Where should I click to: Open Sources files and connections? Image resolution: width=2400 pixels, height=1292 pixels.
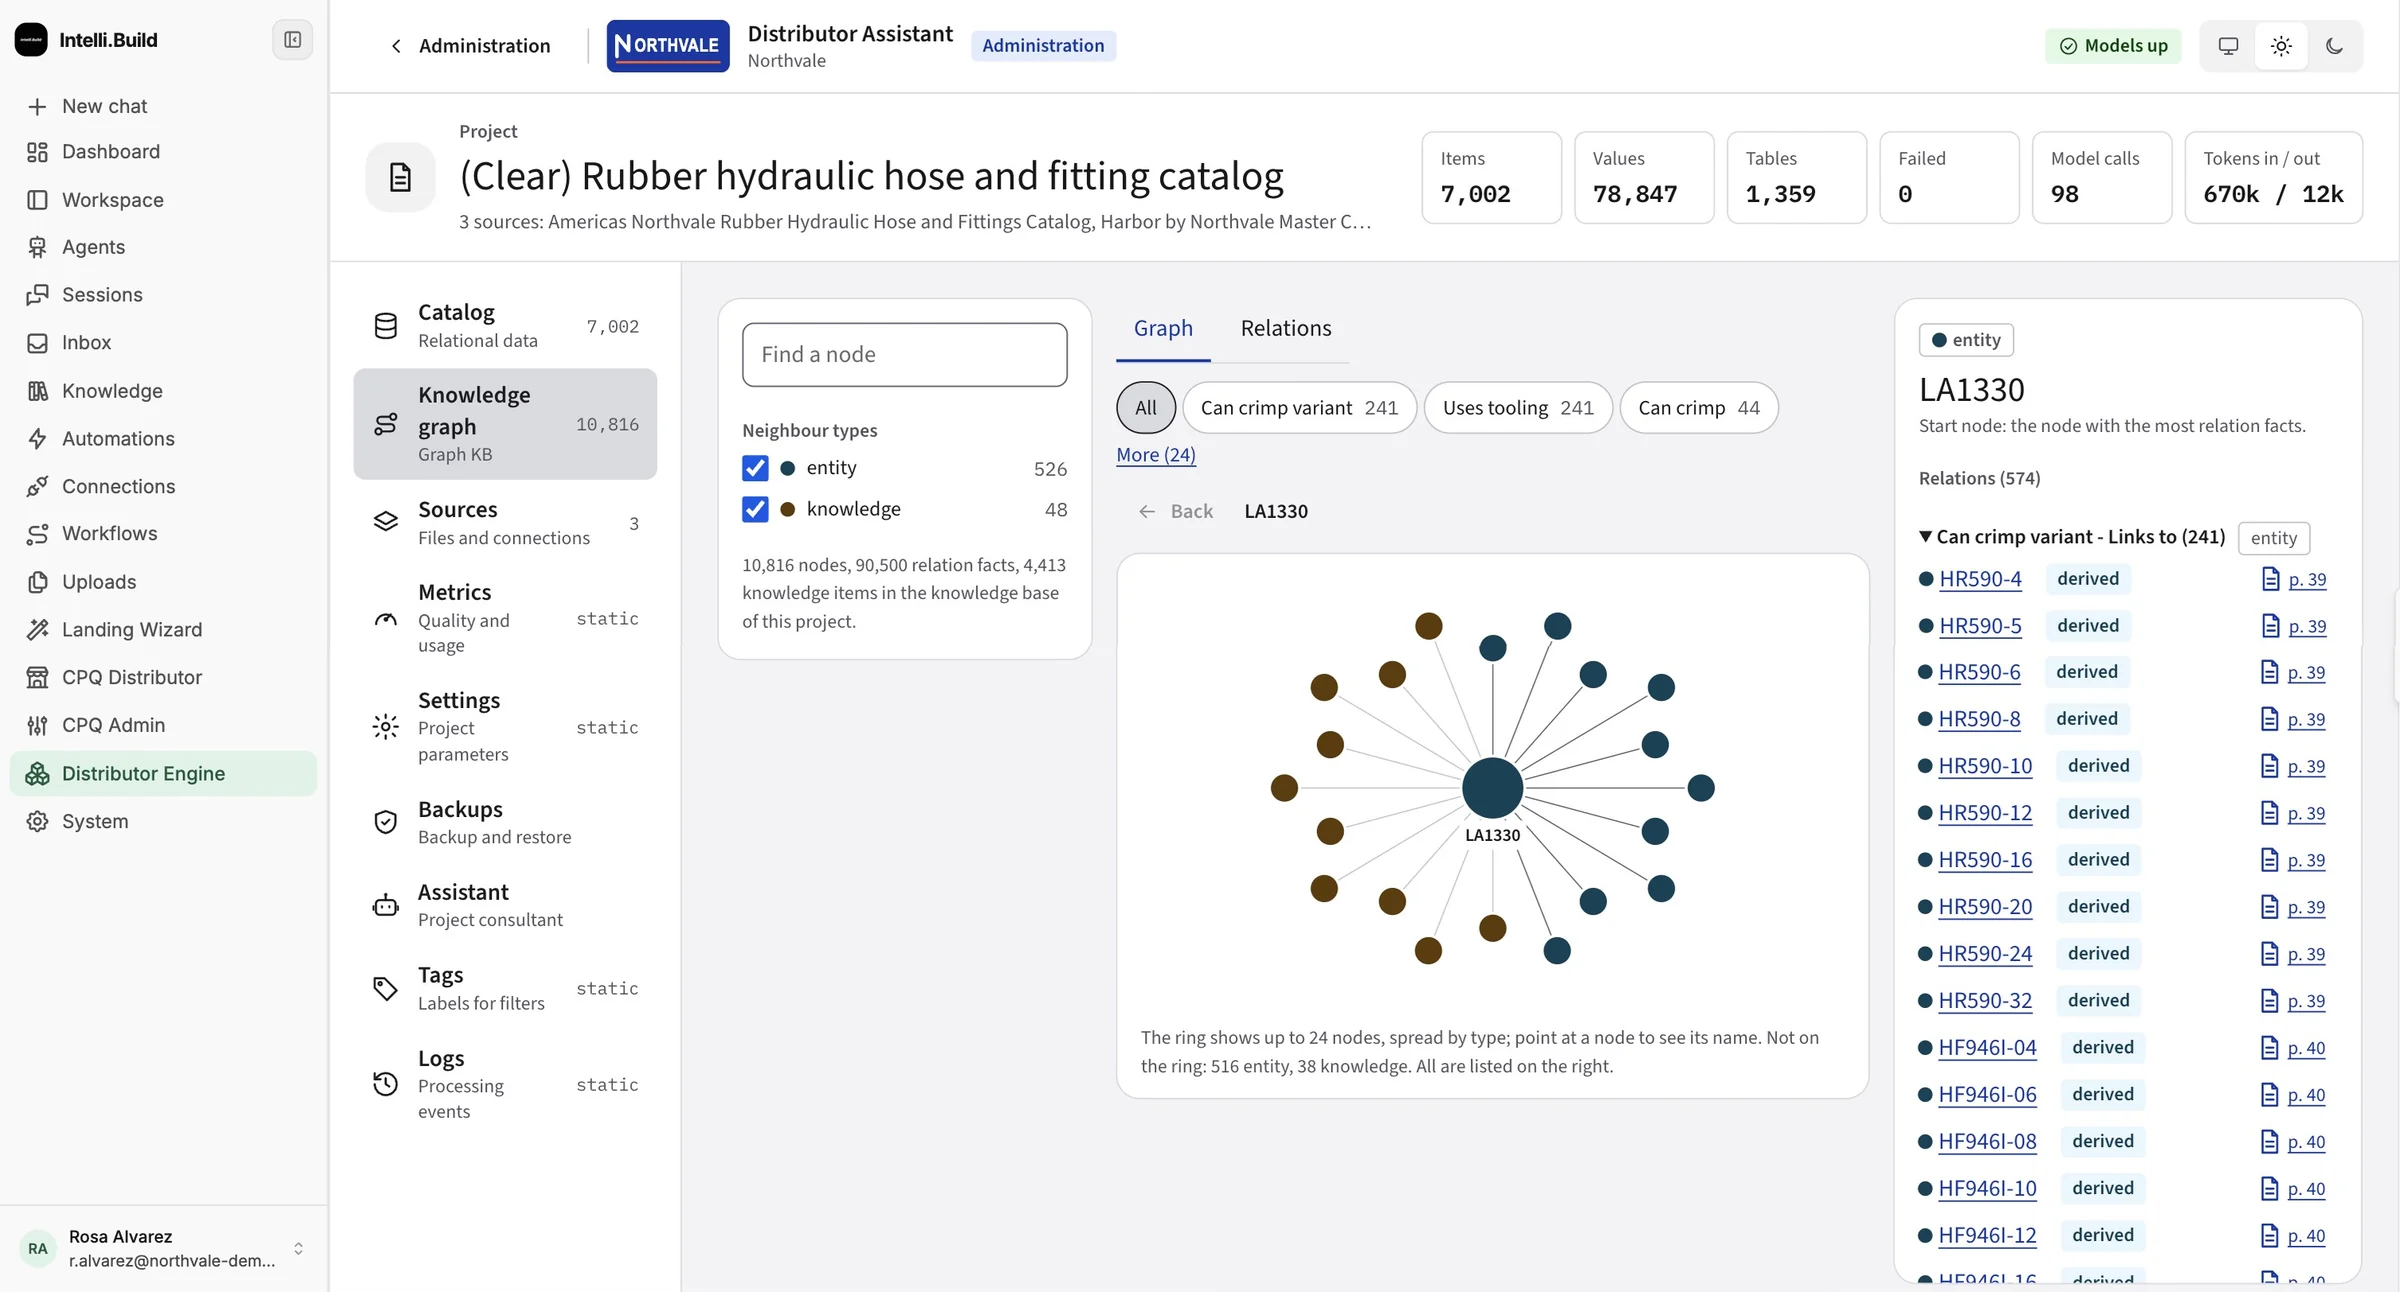click(x=505, y=523)
